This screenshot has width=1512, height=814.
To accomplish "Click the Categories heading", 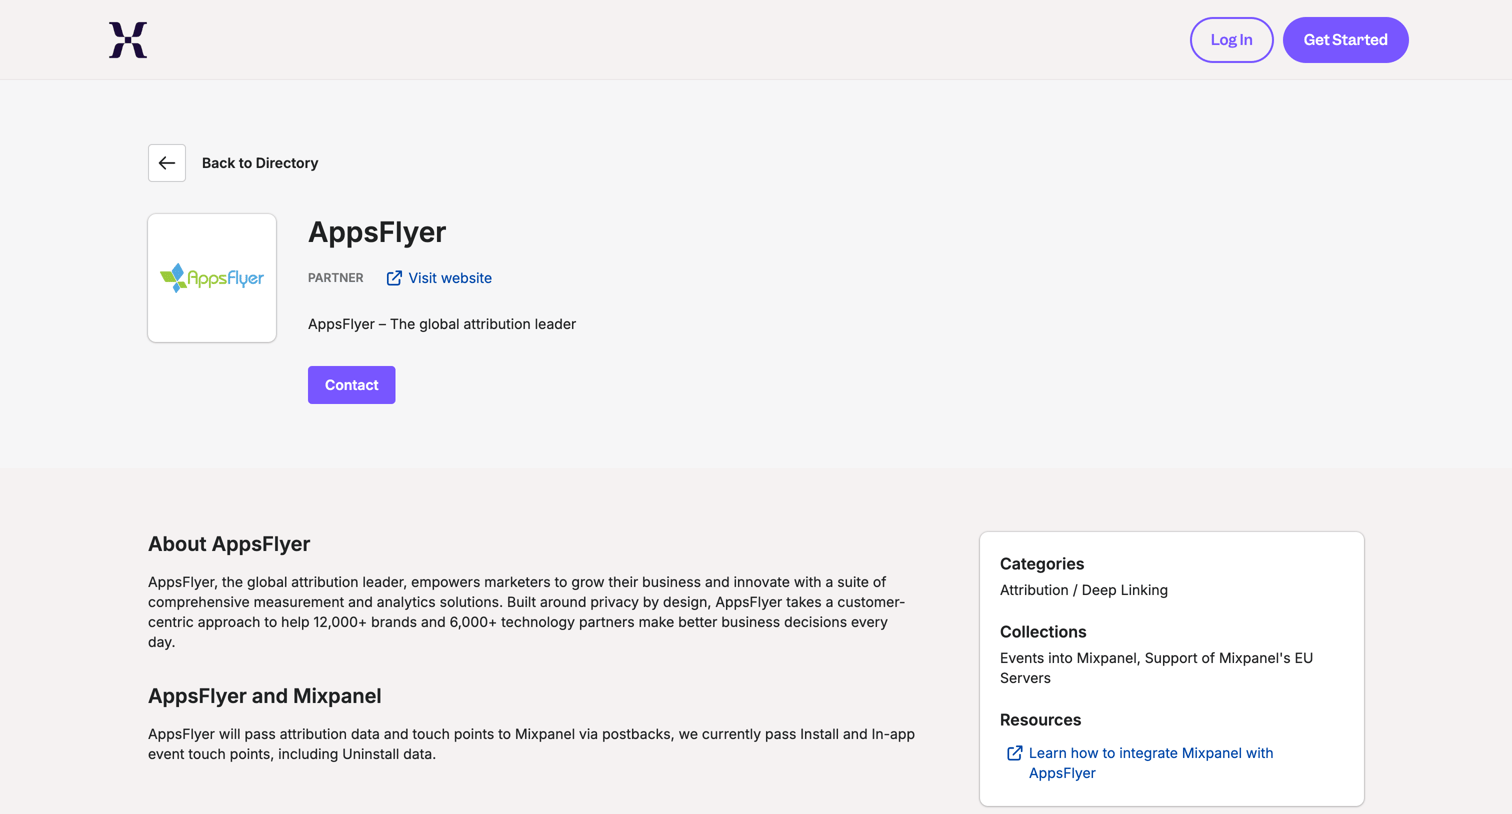I will click(x=1042, y=564).
